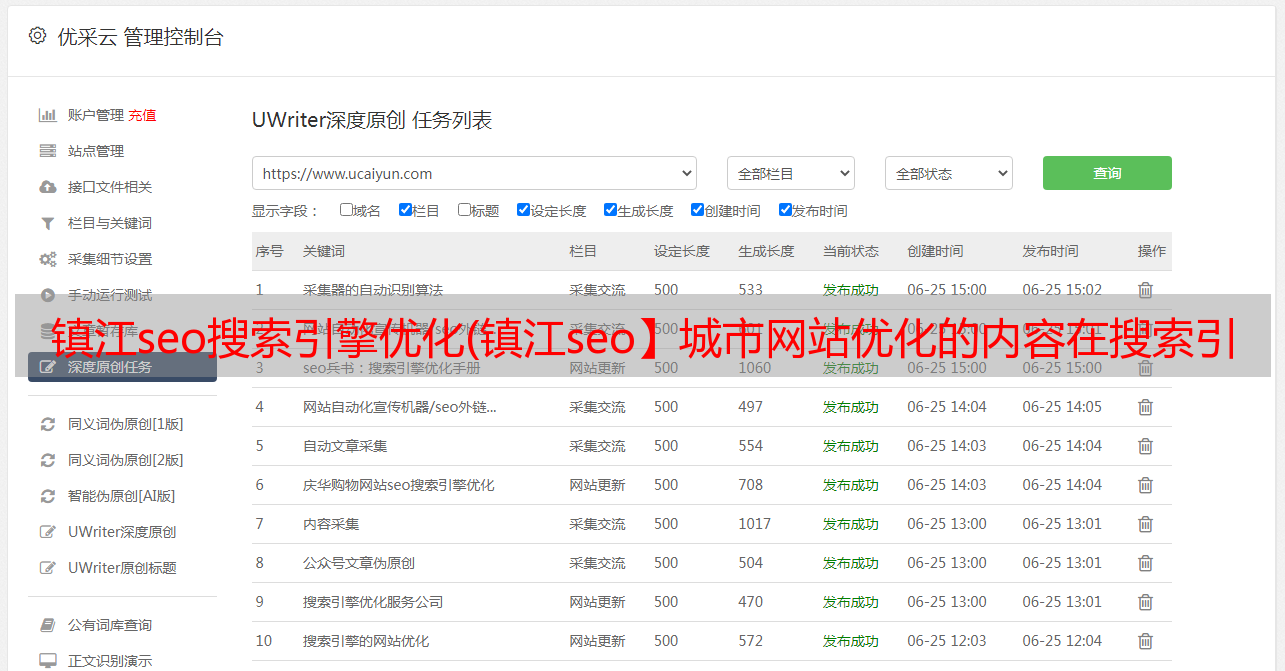Click creation time 06-25 12:03
This screenshot has width=1285, height=671.
[947, 641]
